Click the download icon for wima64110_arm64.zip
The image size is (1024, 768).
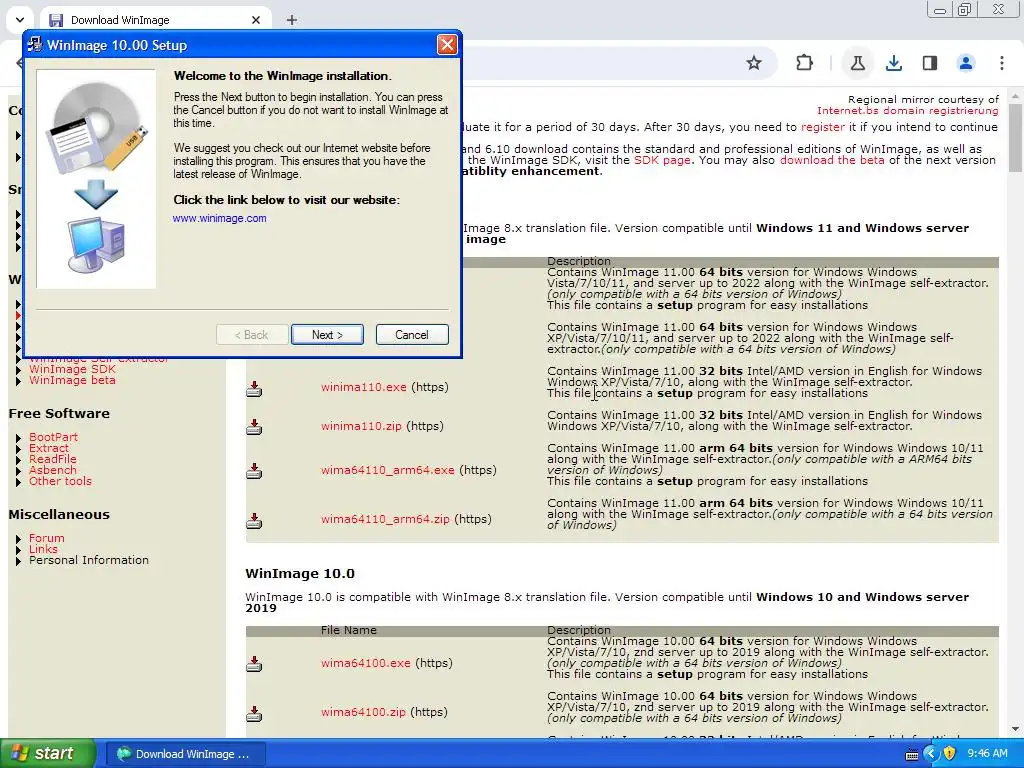(x=254, y=520)
